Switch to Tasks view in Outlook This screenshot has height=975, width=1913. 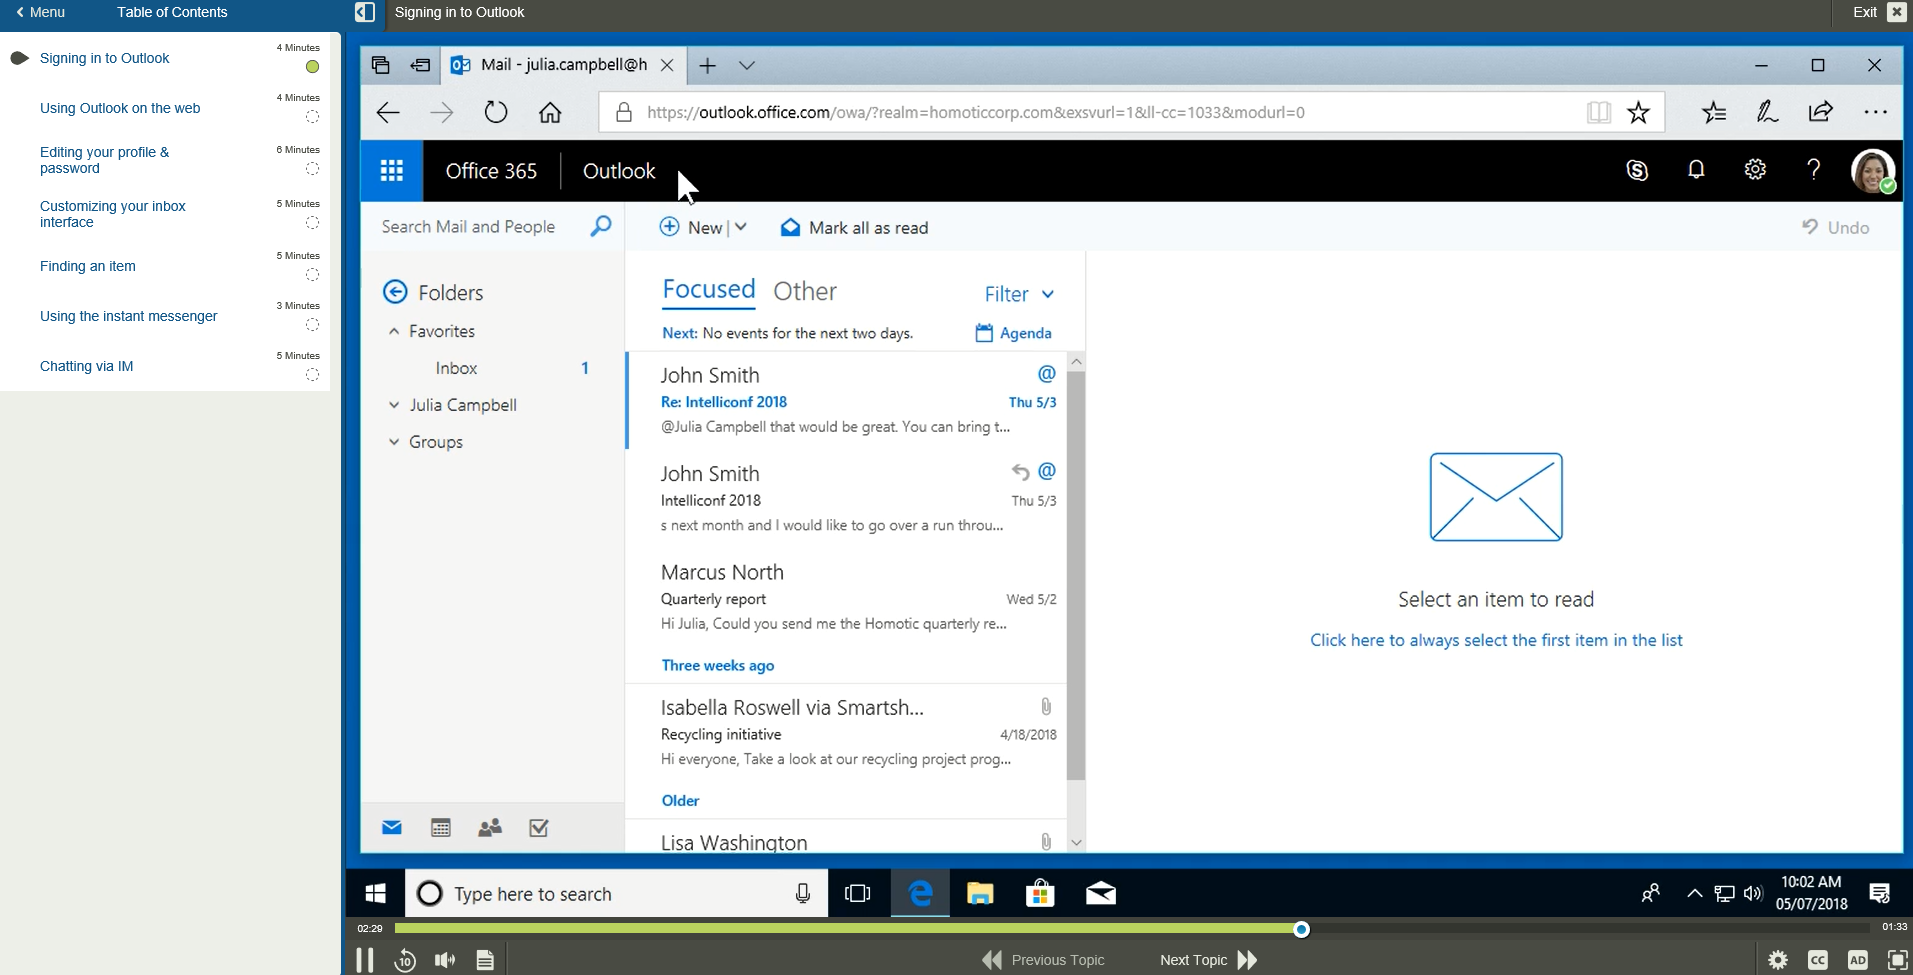point(539,828)
